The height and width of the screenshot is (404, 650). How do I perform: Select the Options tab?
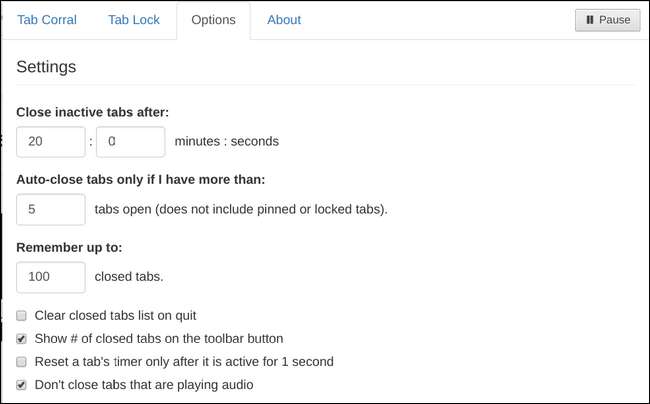point(213,20)
